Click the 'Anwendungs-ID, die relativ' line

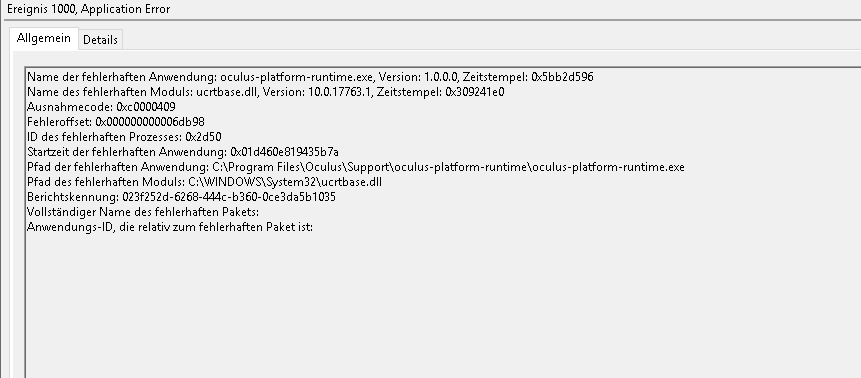pyautogui.click(x=170, y=226)
